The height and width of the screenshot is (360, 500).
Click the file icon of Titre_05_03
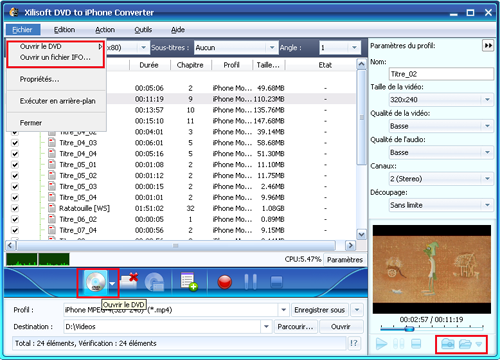(52, 186)
